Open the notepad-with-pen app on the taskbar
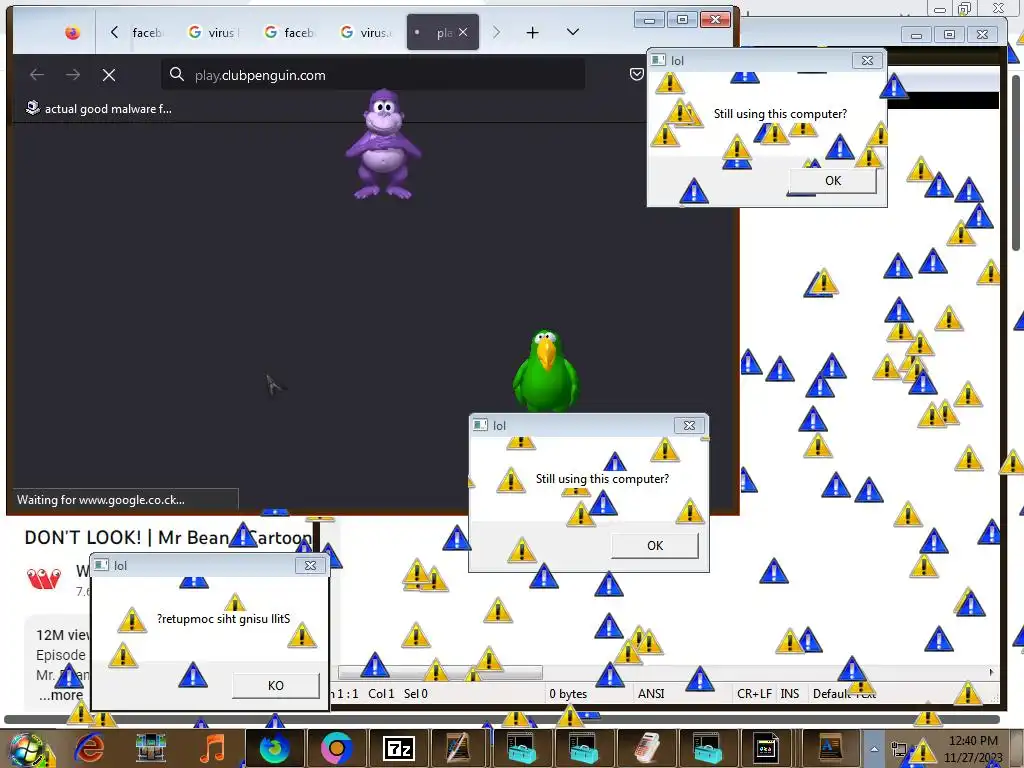 458,748
